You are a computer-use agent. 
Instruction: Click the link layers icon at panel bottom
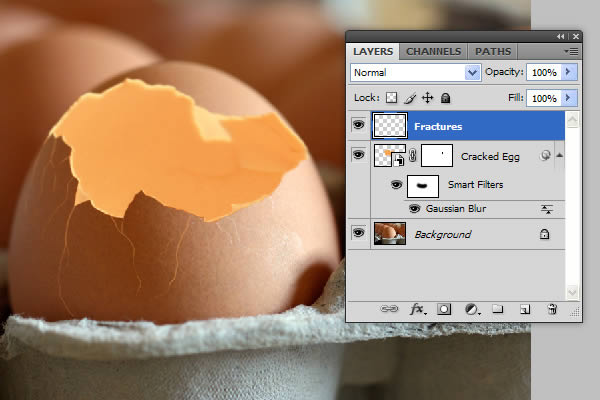[389, 309]
